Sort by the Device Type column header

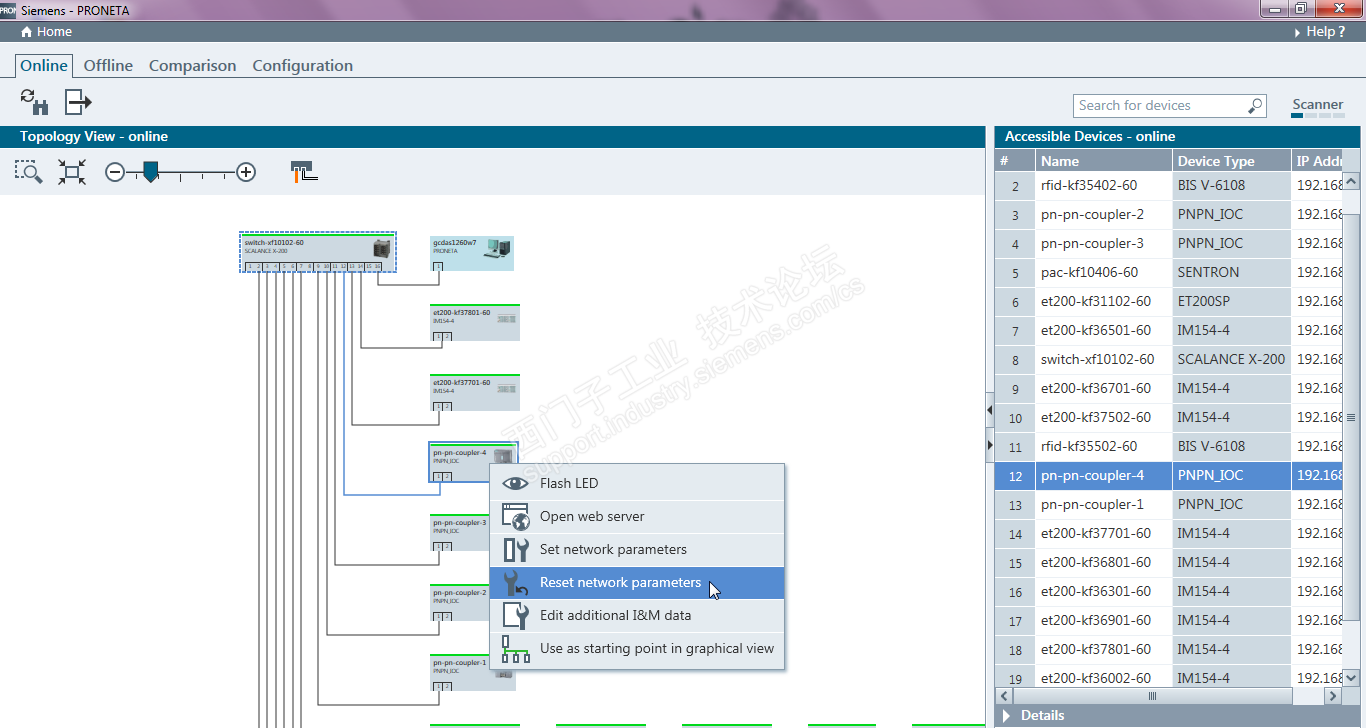click(x=1231, y=160)
